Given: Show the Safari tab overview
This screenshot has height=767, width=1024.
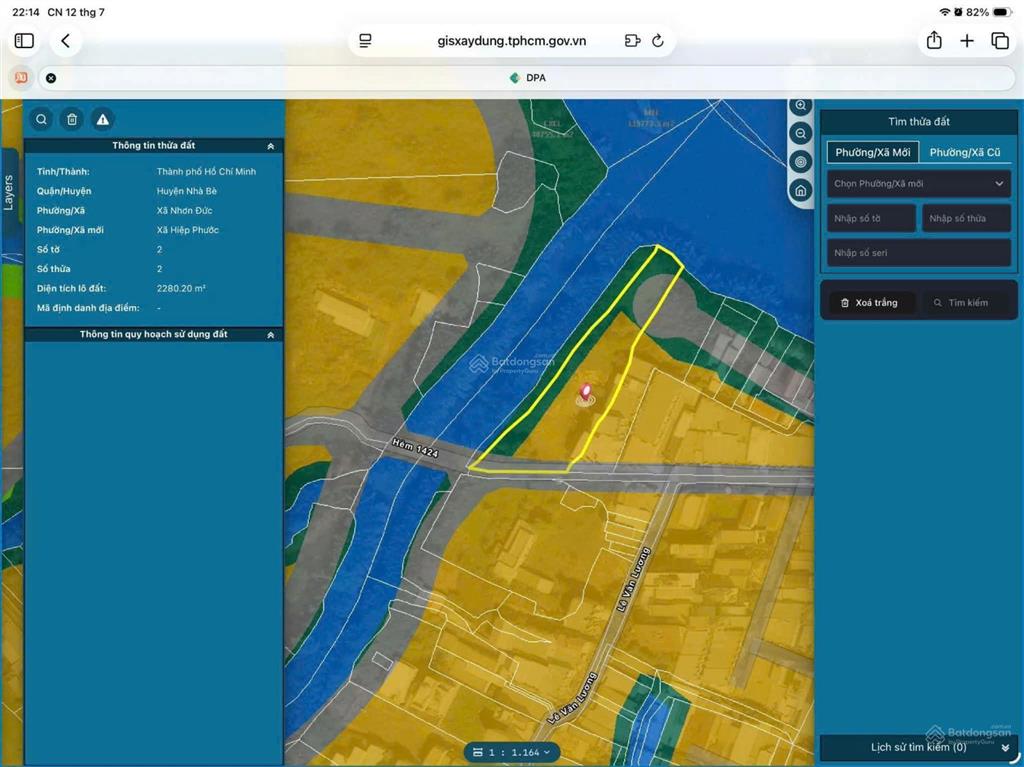Looking at the screenshot, I should coord(1000,41).
